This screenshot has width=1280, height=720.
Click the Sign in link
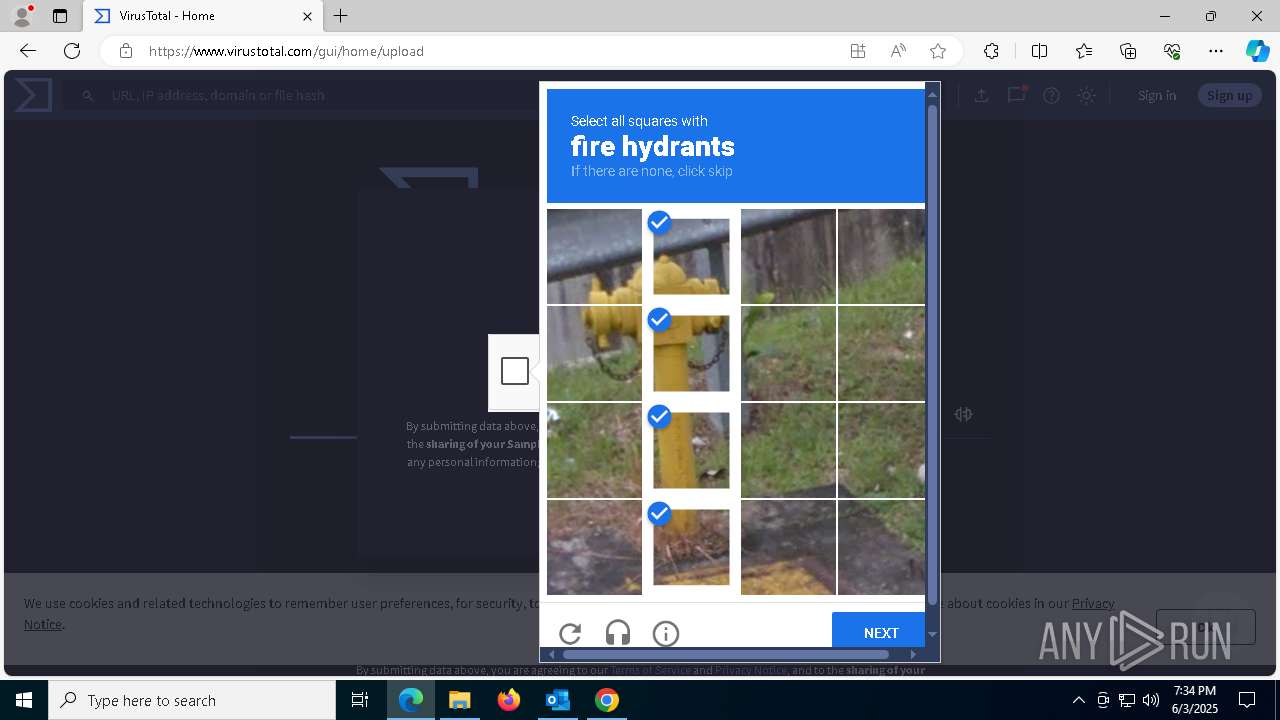click(1157, 95)
